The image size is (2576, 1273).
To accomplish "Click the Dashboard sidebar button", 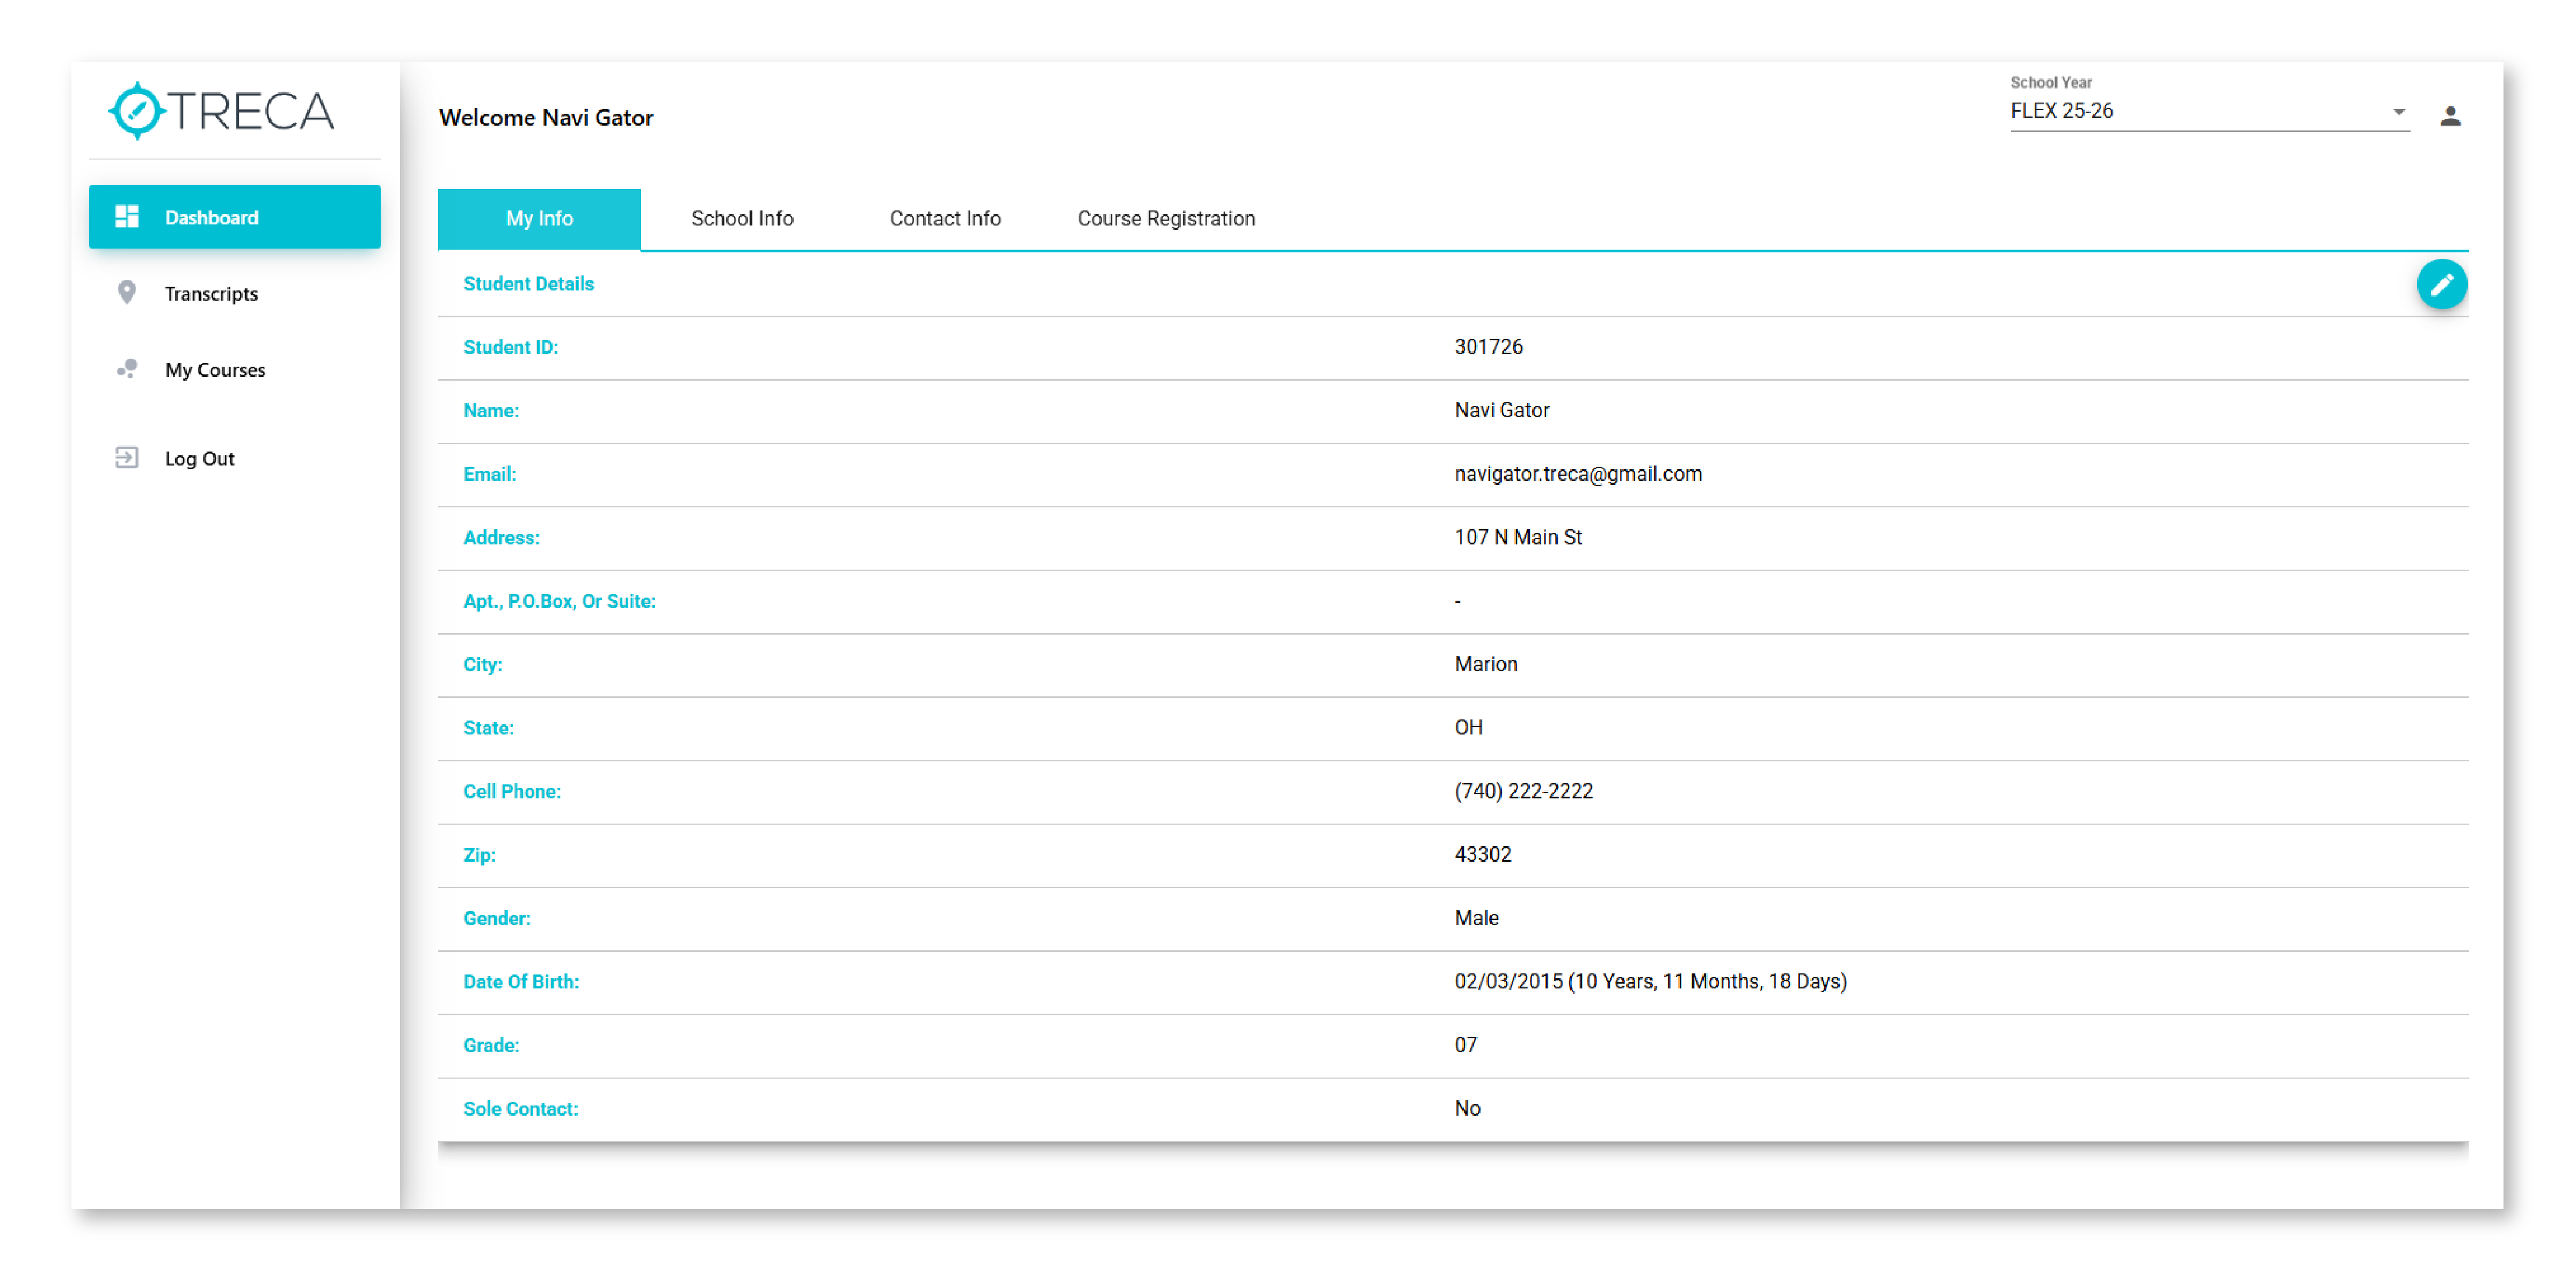I will point(234,217).
